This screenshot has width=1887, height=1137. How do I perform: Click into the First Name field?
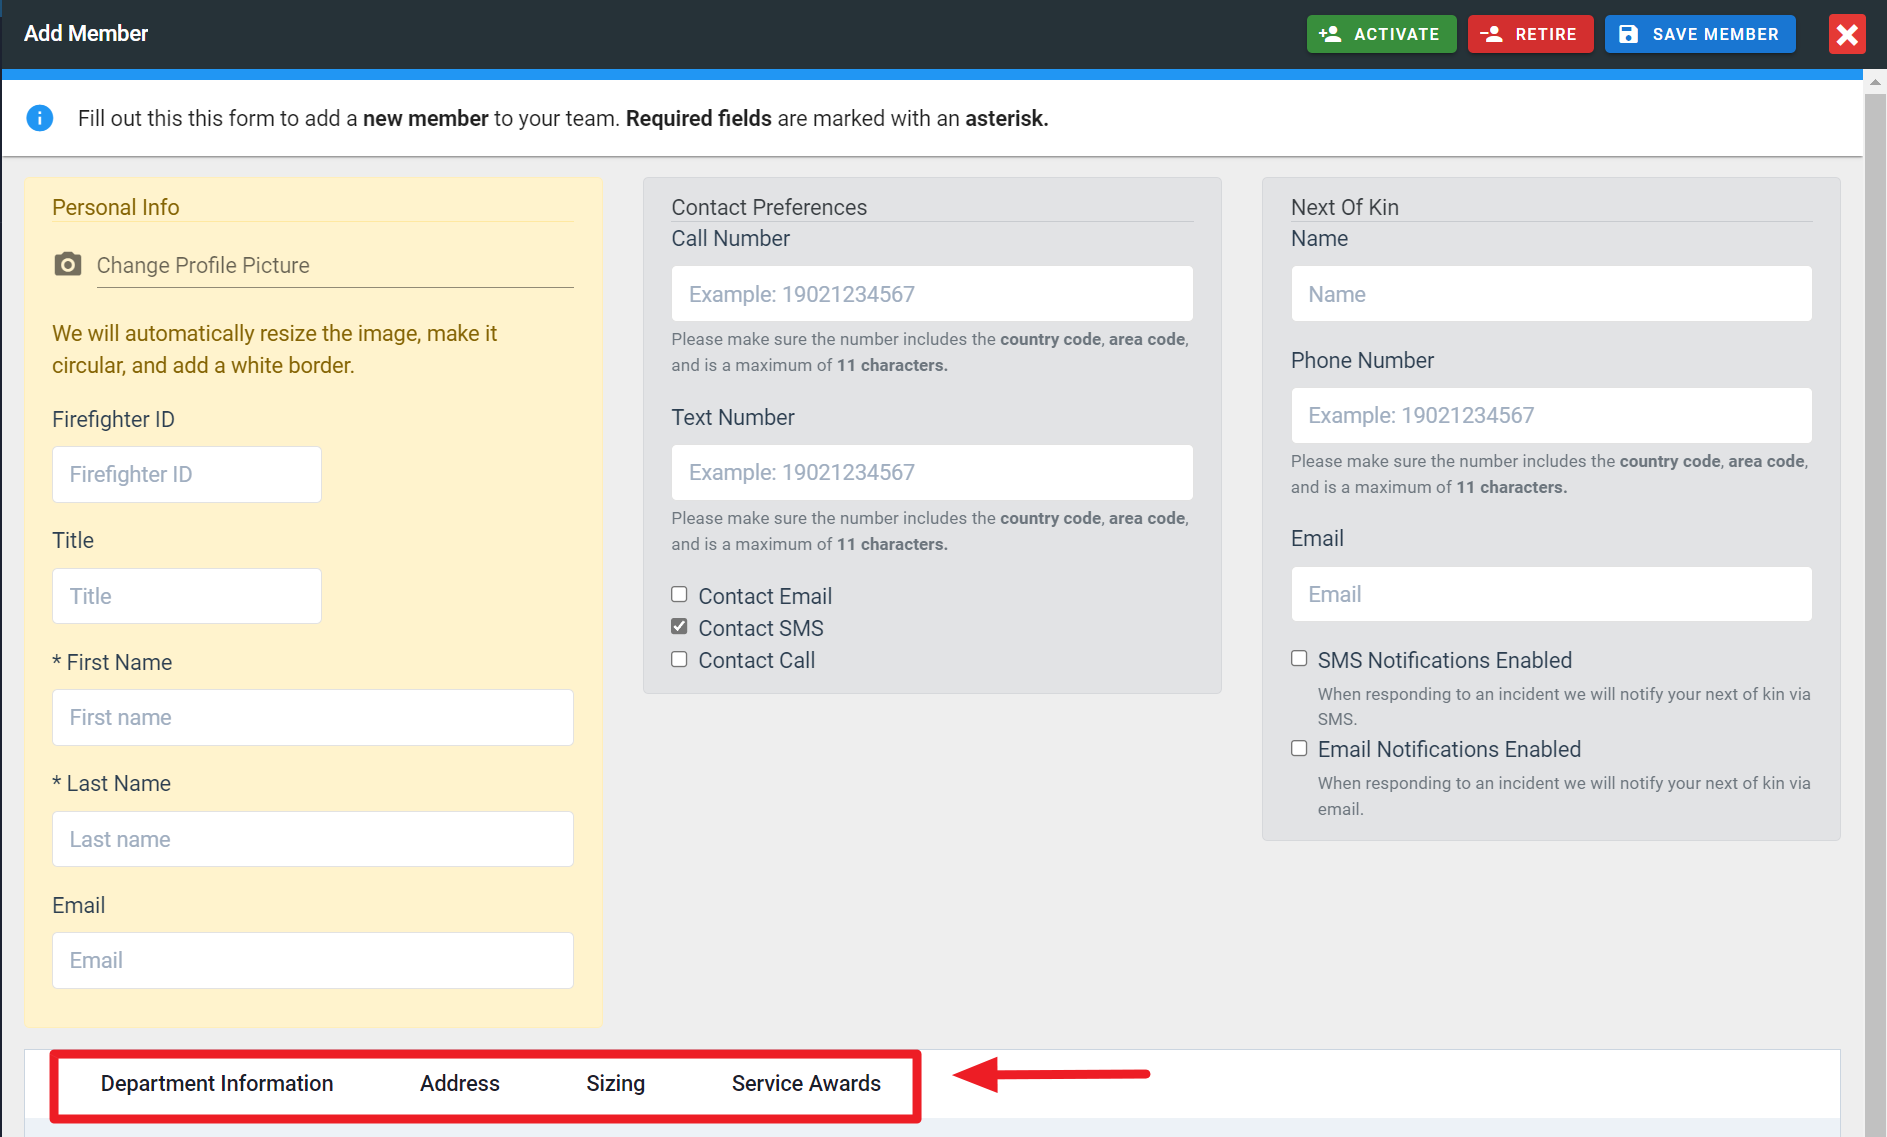(312, 718)
